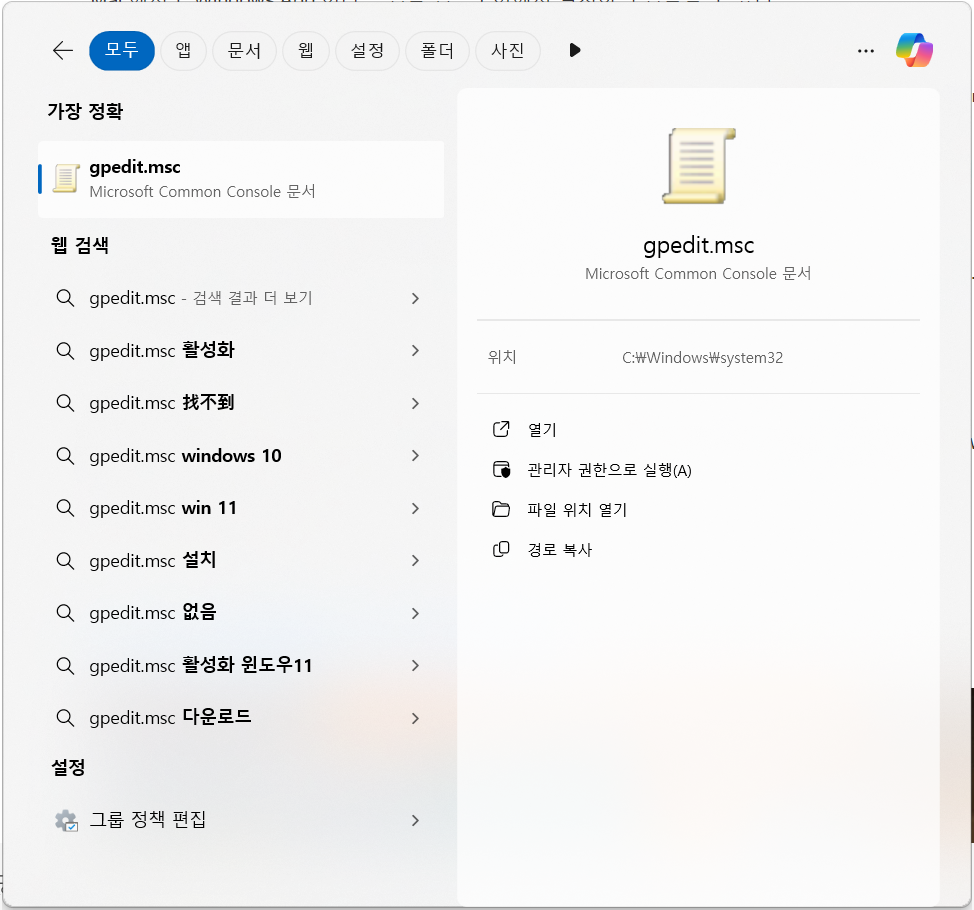Click search icon beside gpedit.msc 다운로드
The width and height of the screenshot is (974, 910).
(65, 717)
